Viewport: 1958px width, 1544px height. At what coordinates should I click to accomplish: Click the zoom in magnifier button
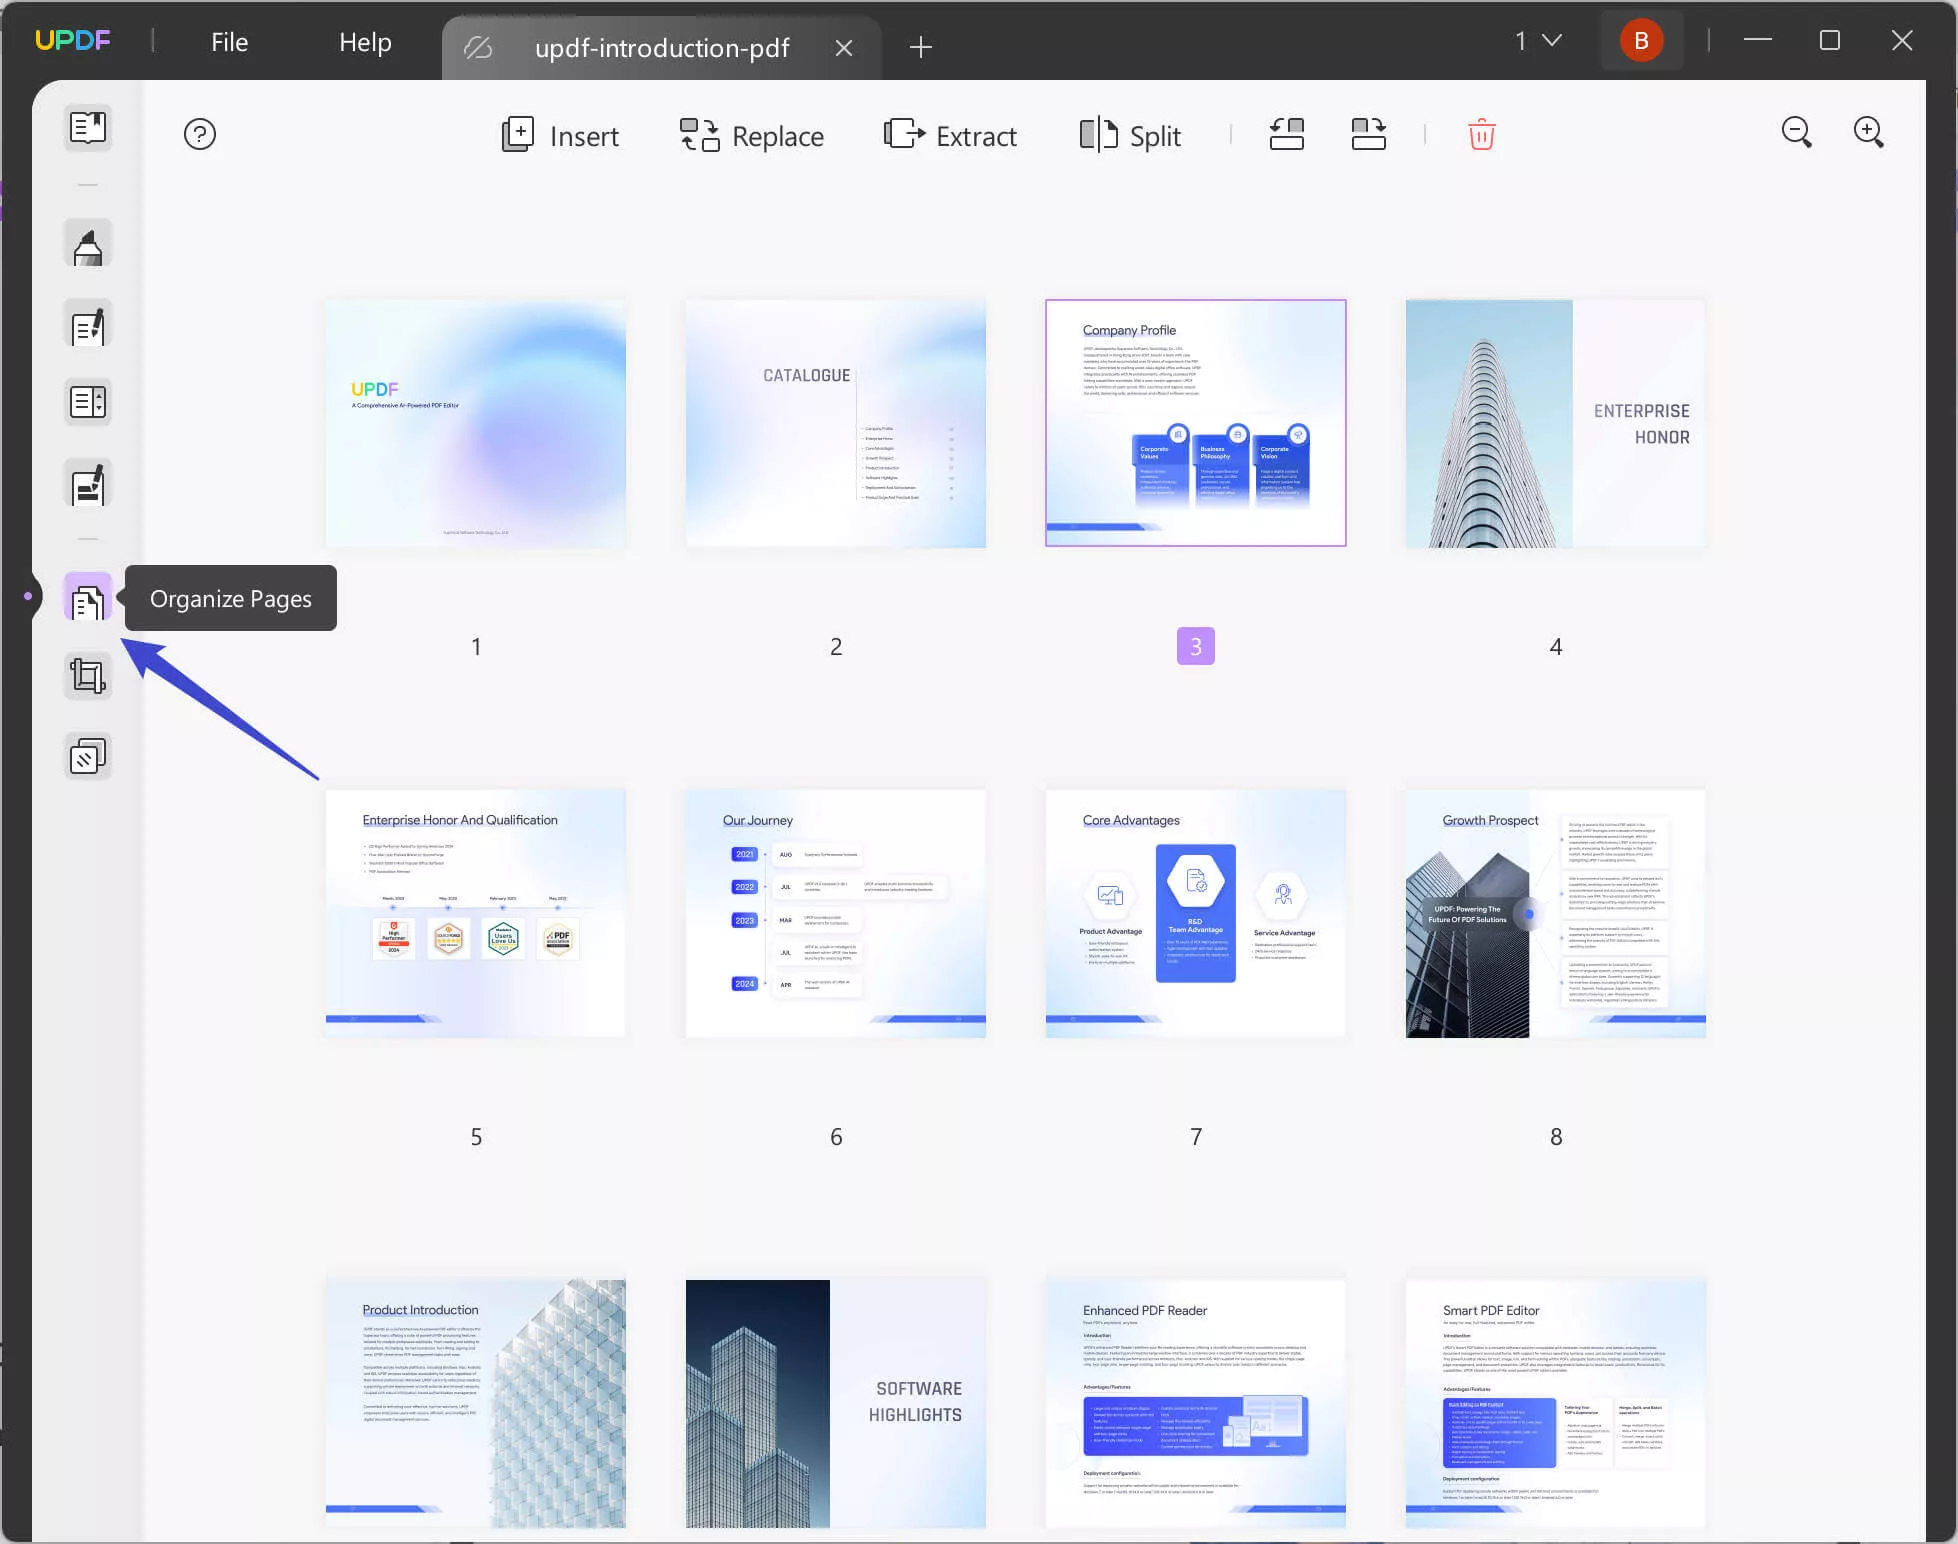pos(1871,132)
